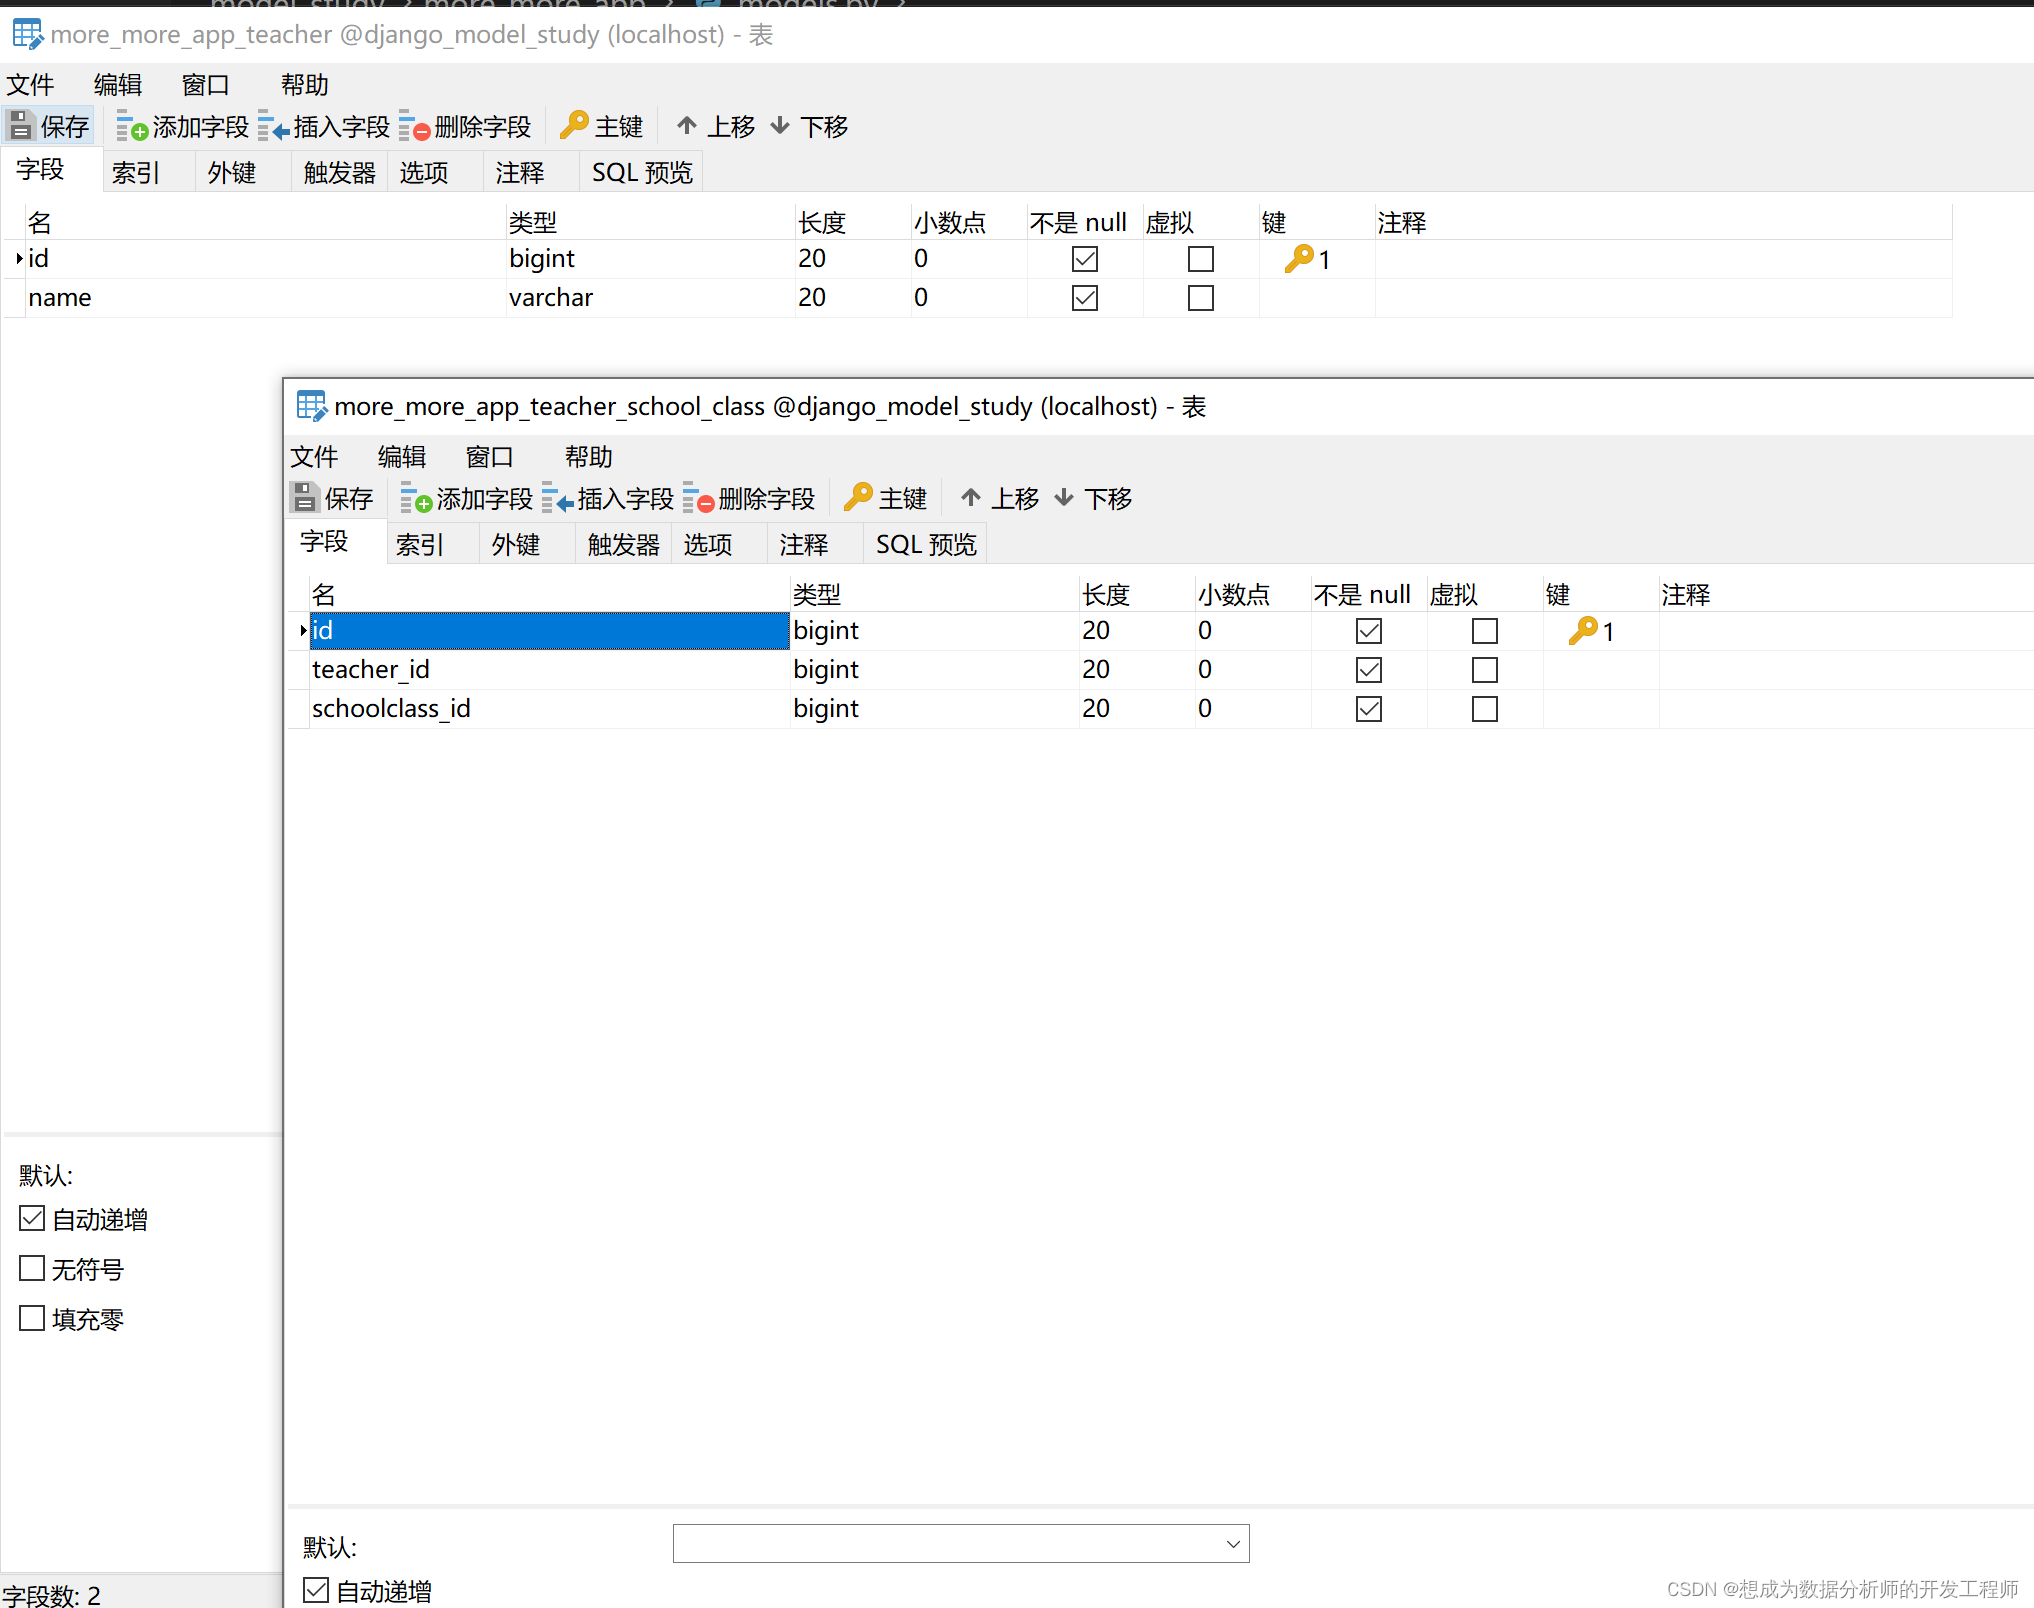Open 编辑 menu in teacher_school_class window
The image size is (2034, 1608).
(402, 457)
